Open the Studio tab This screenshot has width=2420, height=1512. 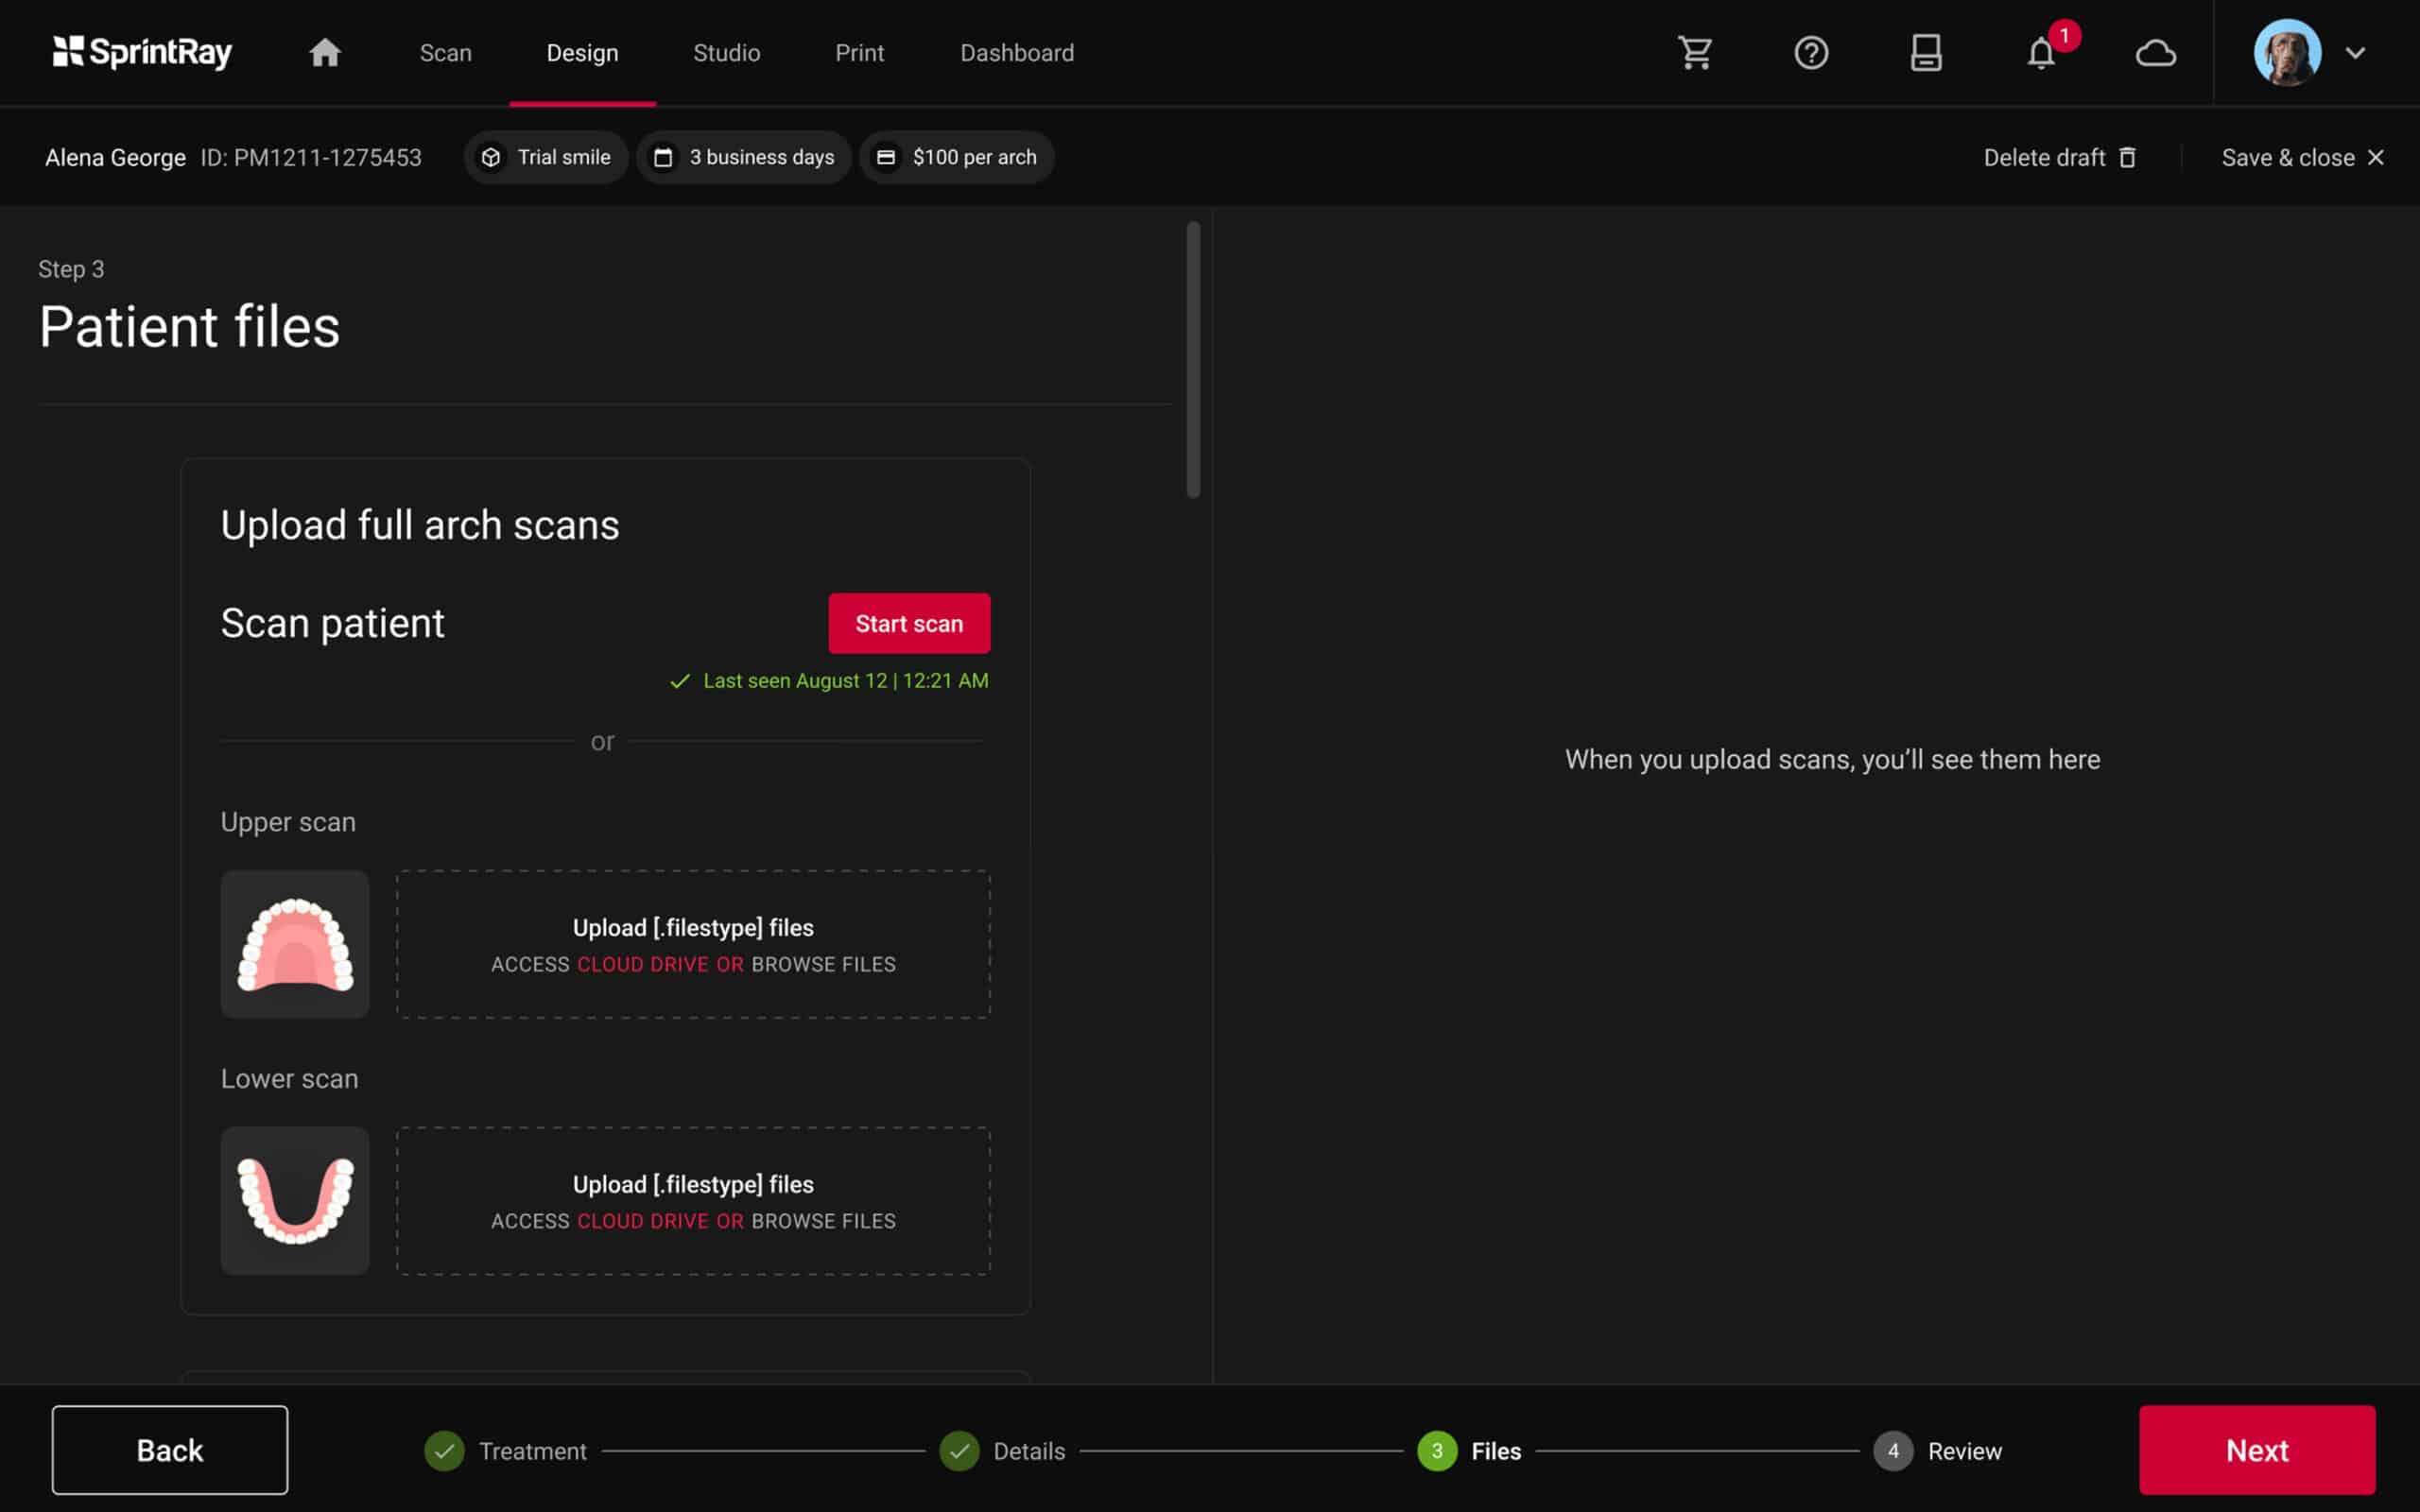[x=727, y=52]
